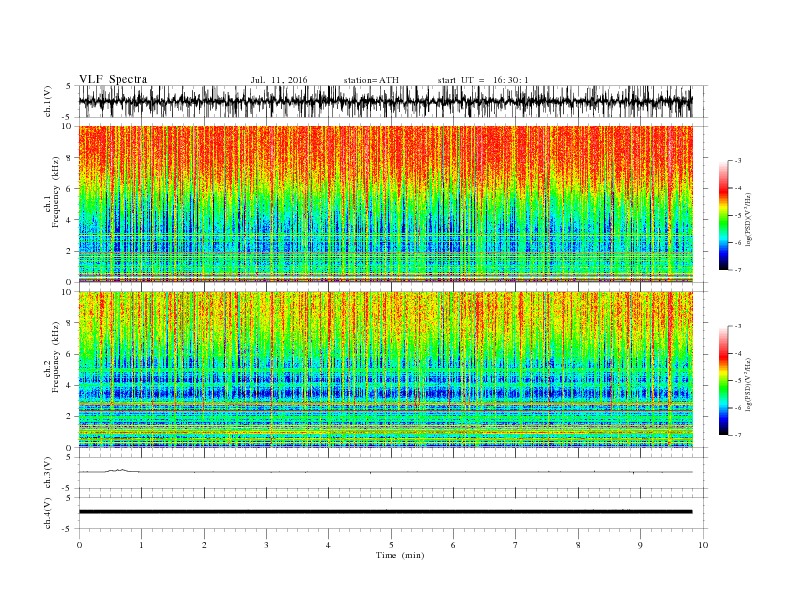Screen dimensions: 792x612
Task: Click the "5" tick of ch.1(V) axis
Action: point(70,86)
